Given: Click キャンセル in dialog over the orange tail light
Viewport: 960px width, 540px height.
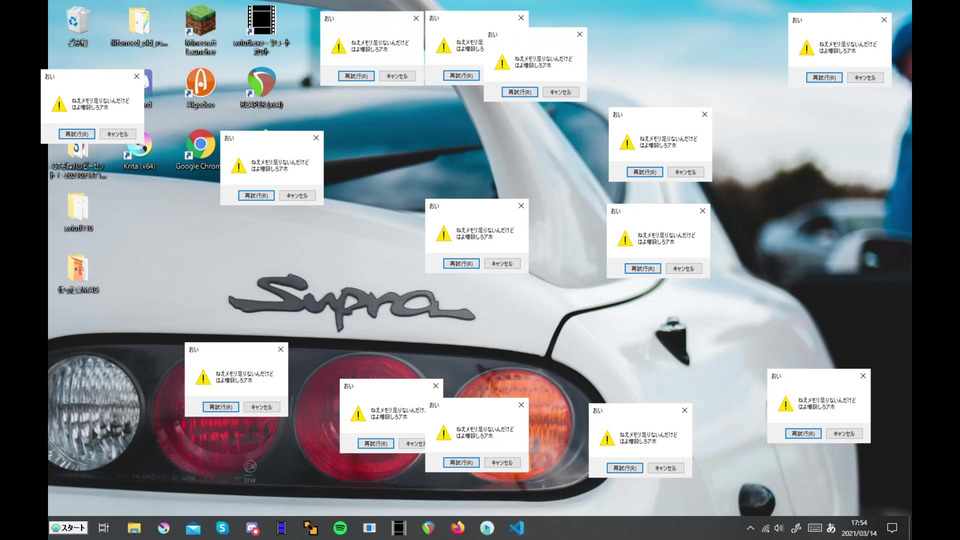Looking at the screenshot, I should [x=502, y=462].
